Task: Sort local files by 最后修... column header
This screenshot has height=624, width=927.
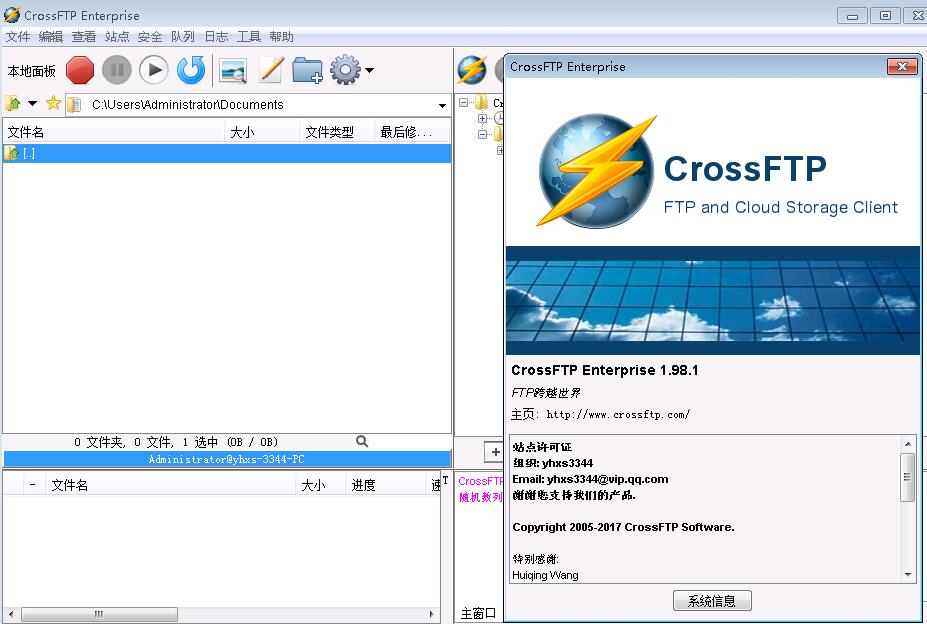Action: click(x=413, y=132)
